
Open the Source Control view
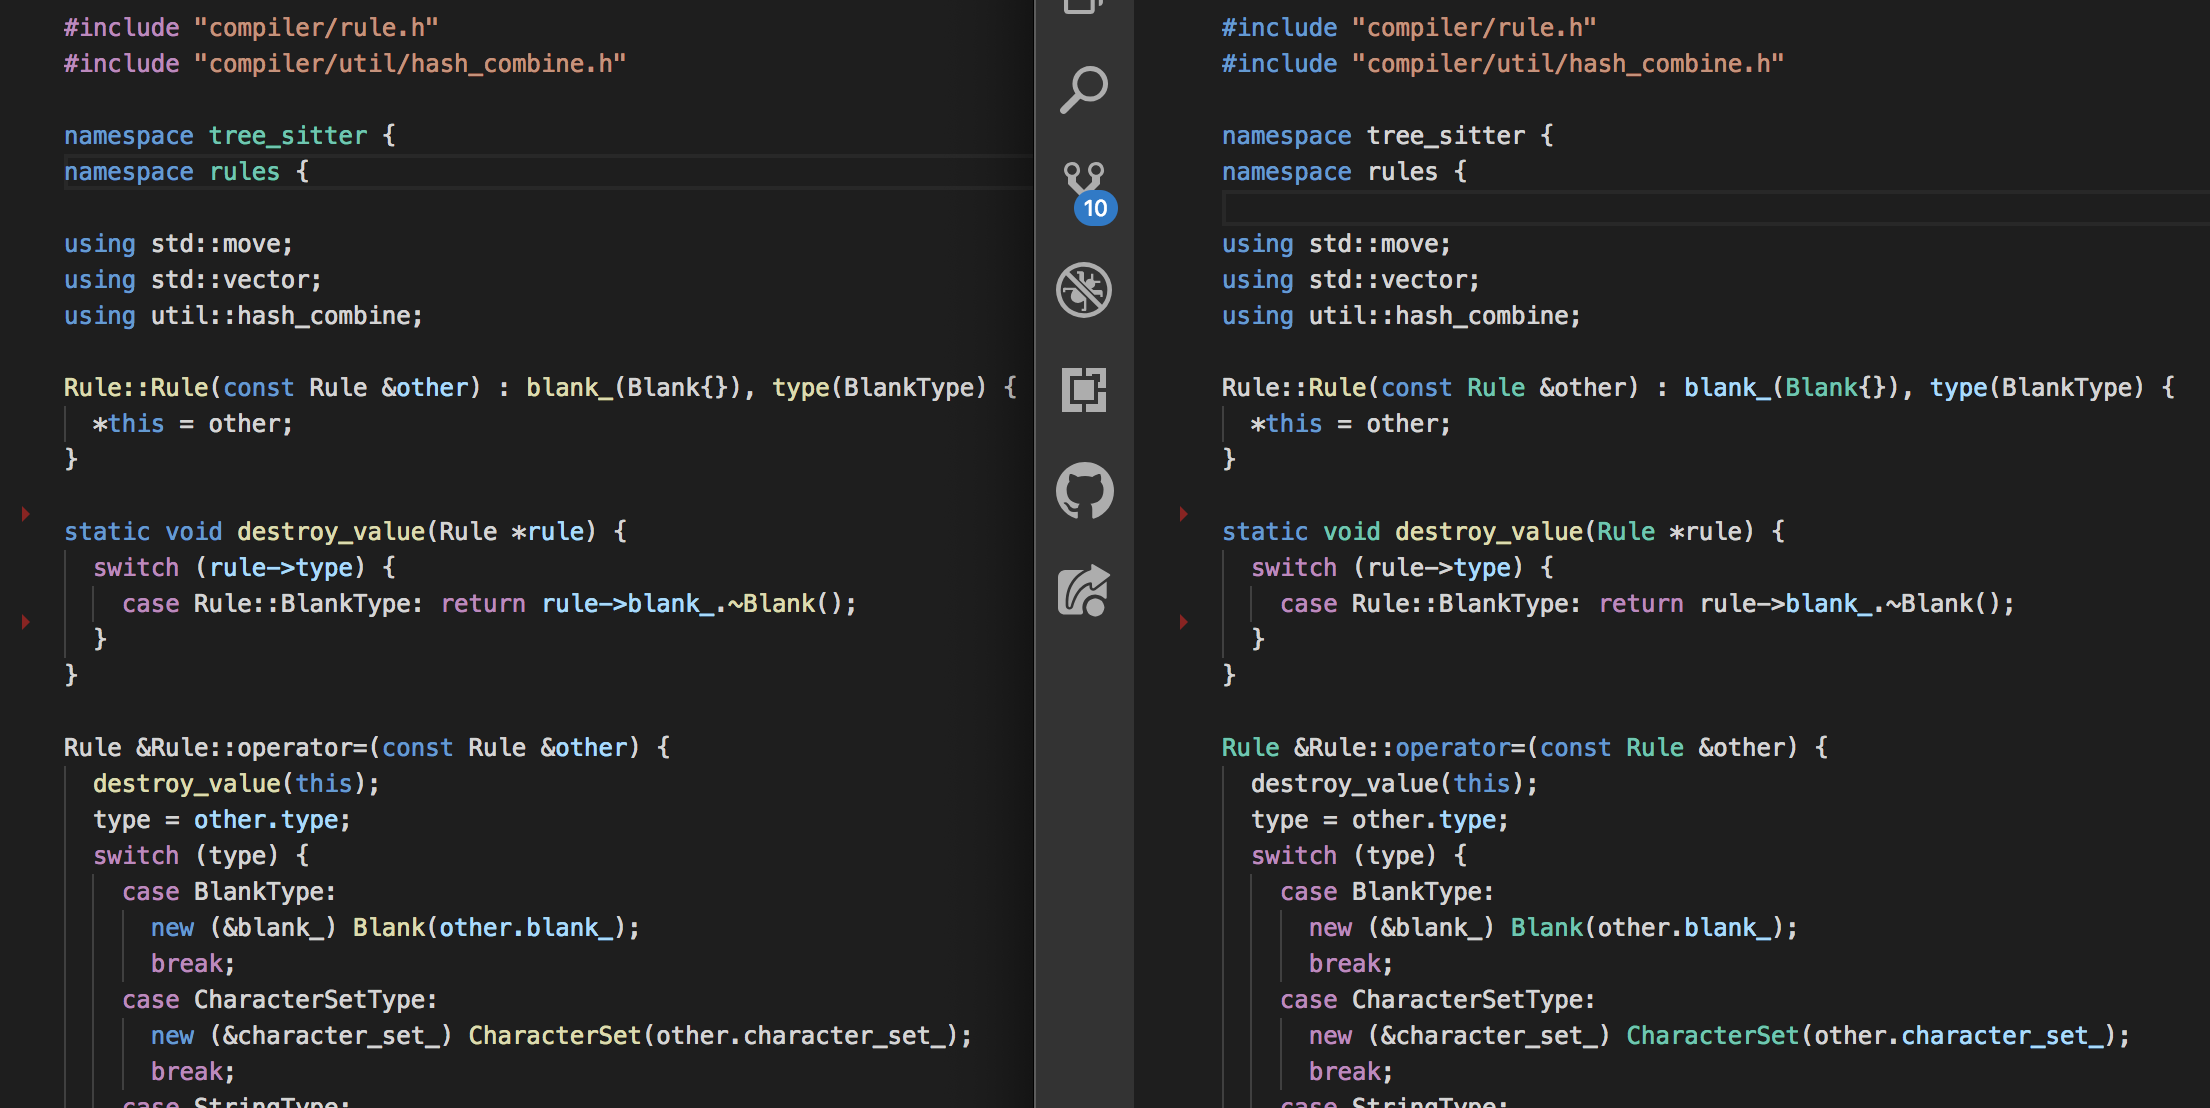click(1083, 180)
